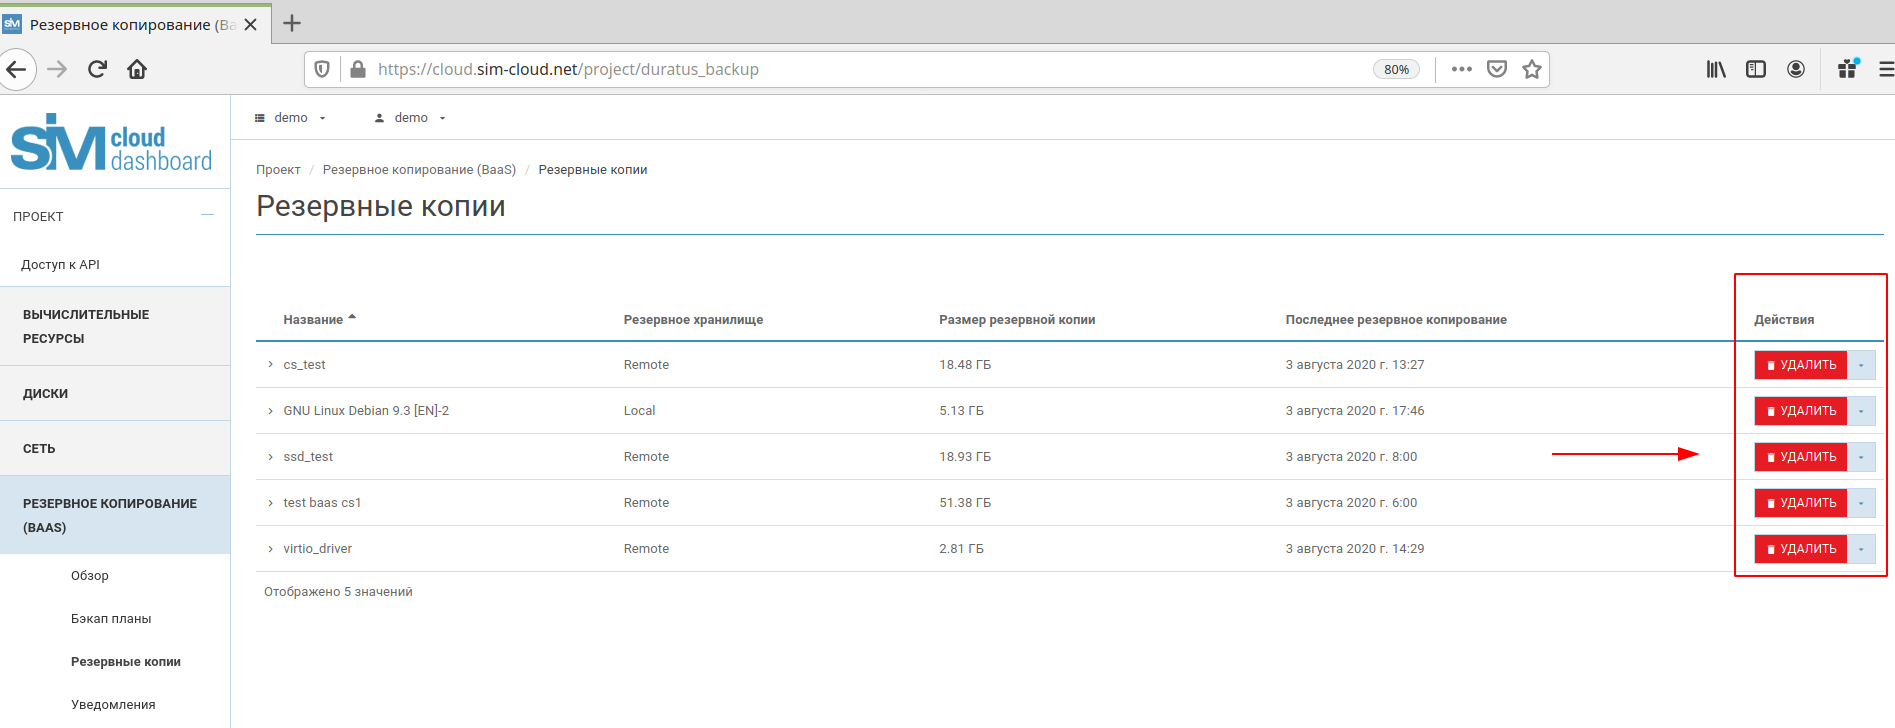Open Firefox account icon
Screen dimensions: 1895x728
click(x=1796, y=69)
